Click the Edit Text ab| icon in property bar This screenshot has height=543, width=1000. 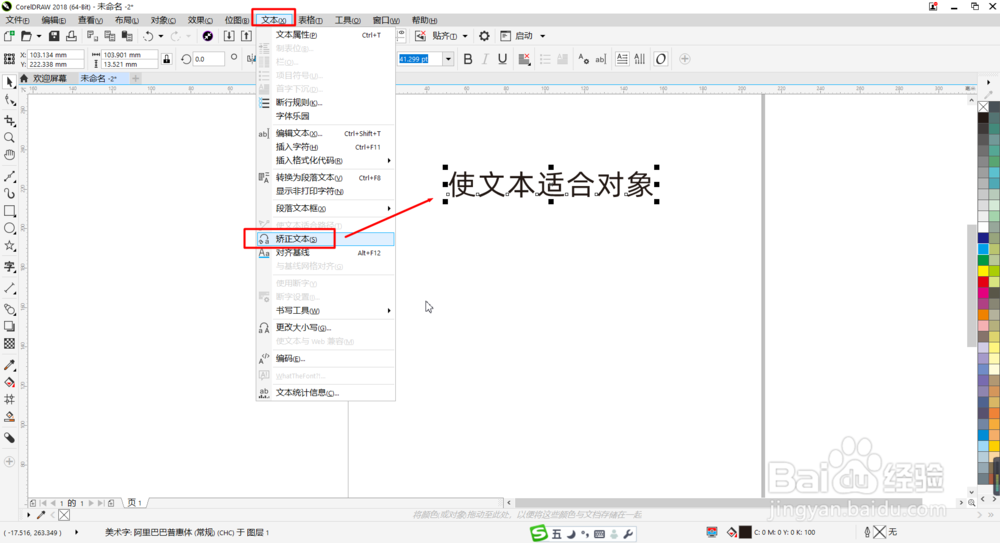[x=601, y=59]
